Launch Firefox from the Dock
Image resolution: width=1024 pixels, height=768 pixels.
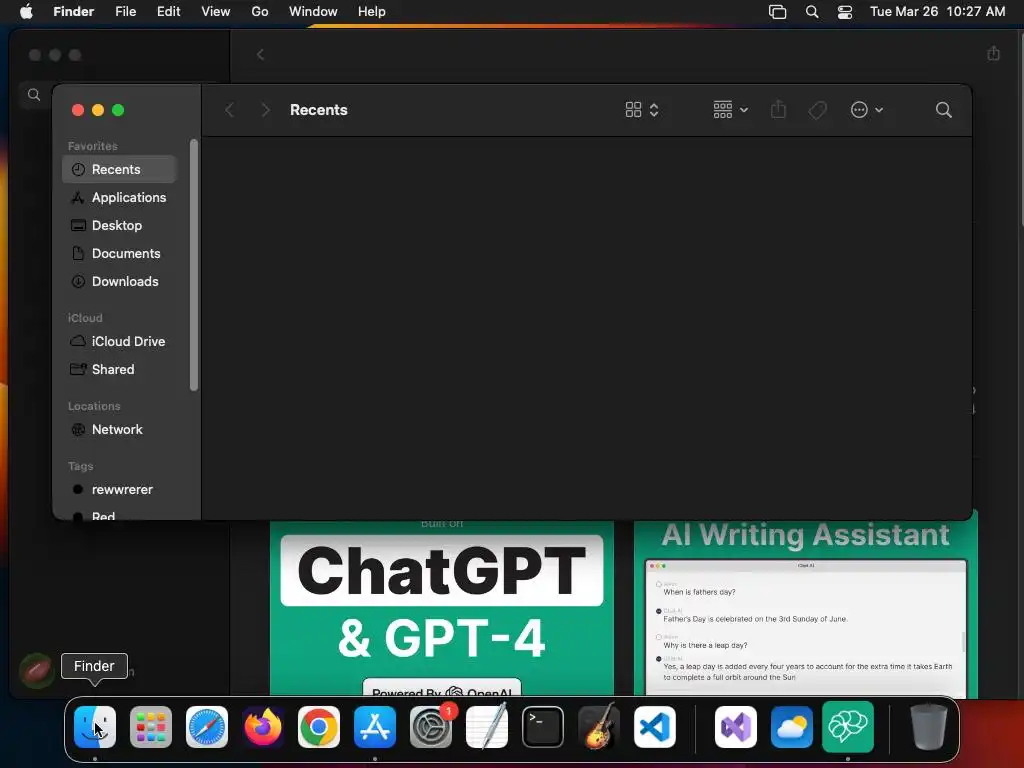[x=263, y=727]
